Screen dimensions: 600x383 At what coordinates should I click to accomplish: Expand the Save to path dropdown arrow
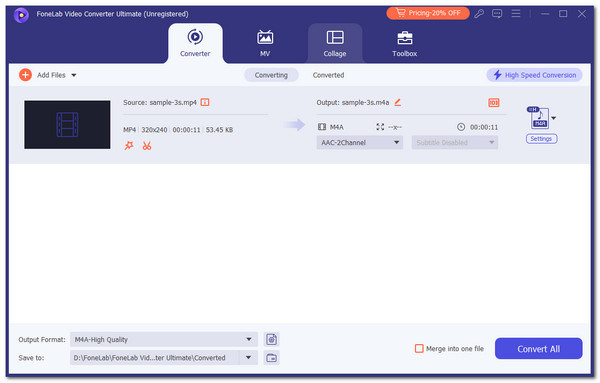click(248, 358)
